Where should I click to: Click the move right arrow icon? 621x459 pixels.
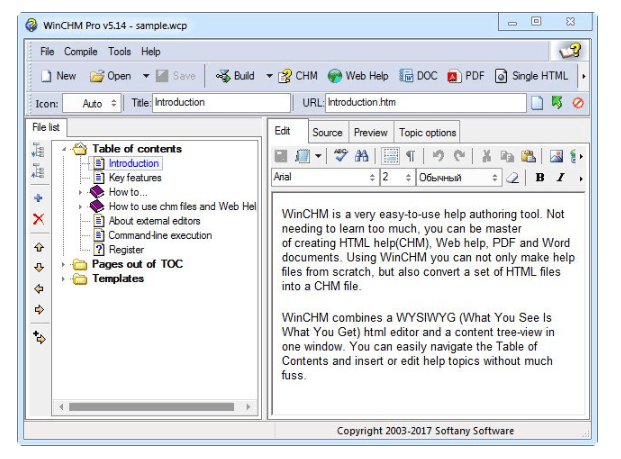(39, 309)
